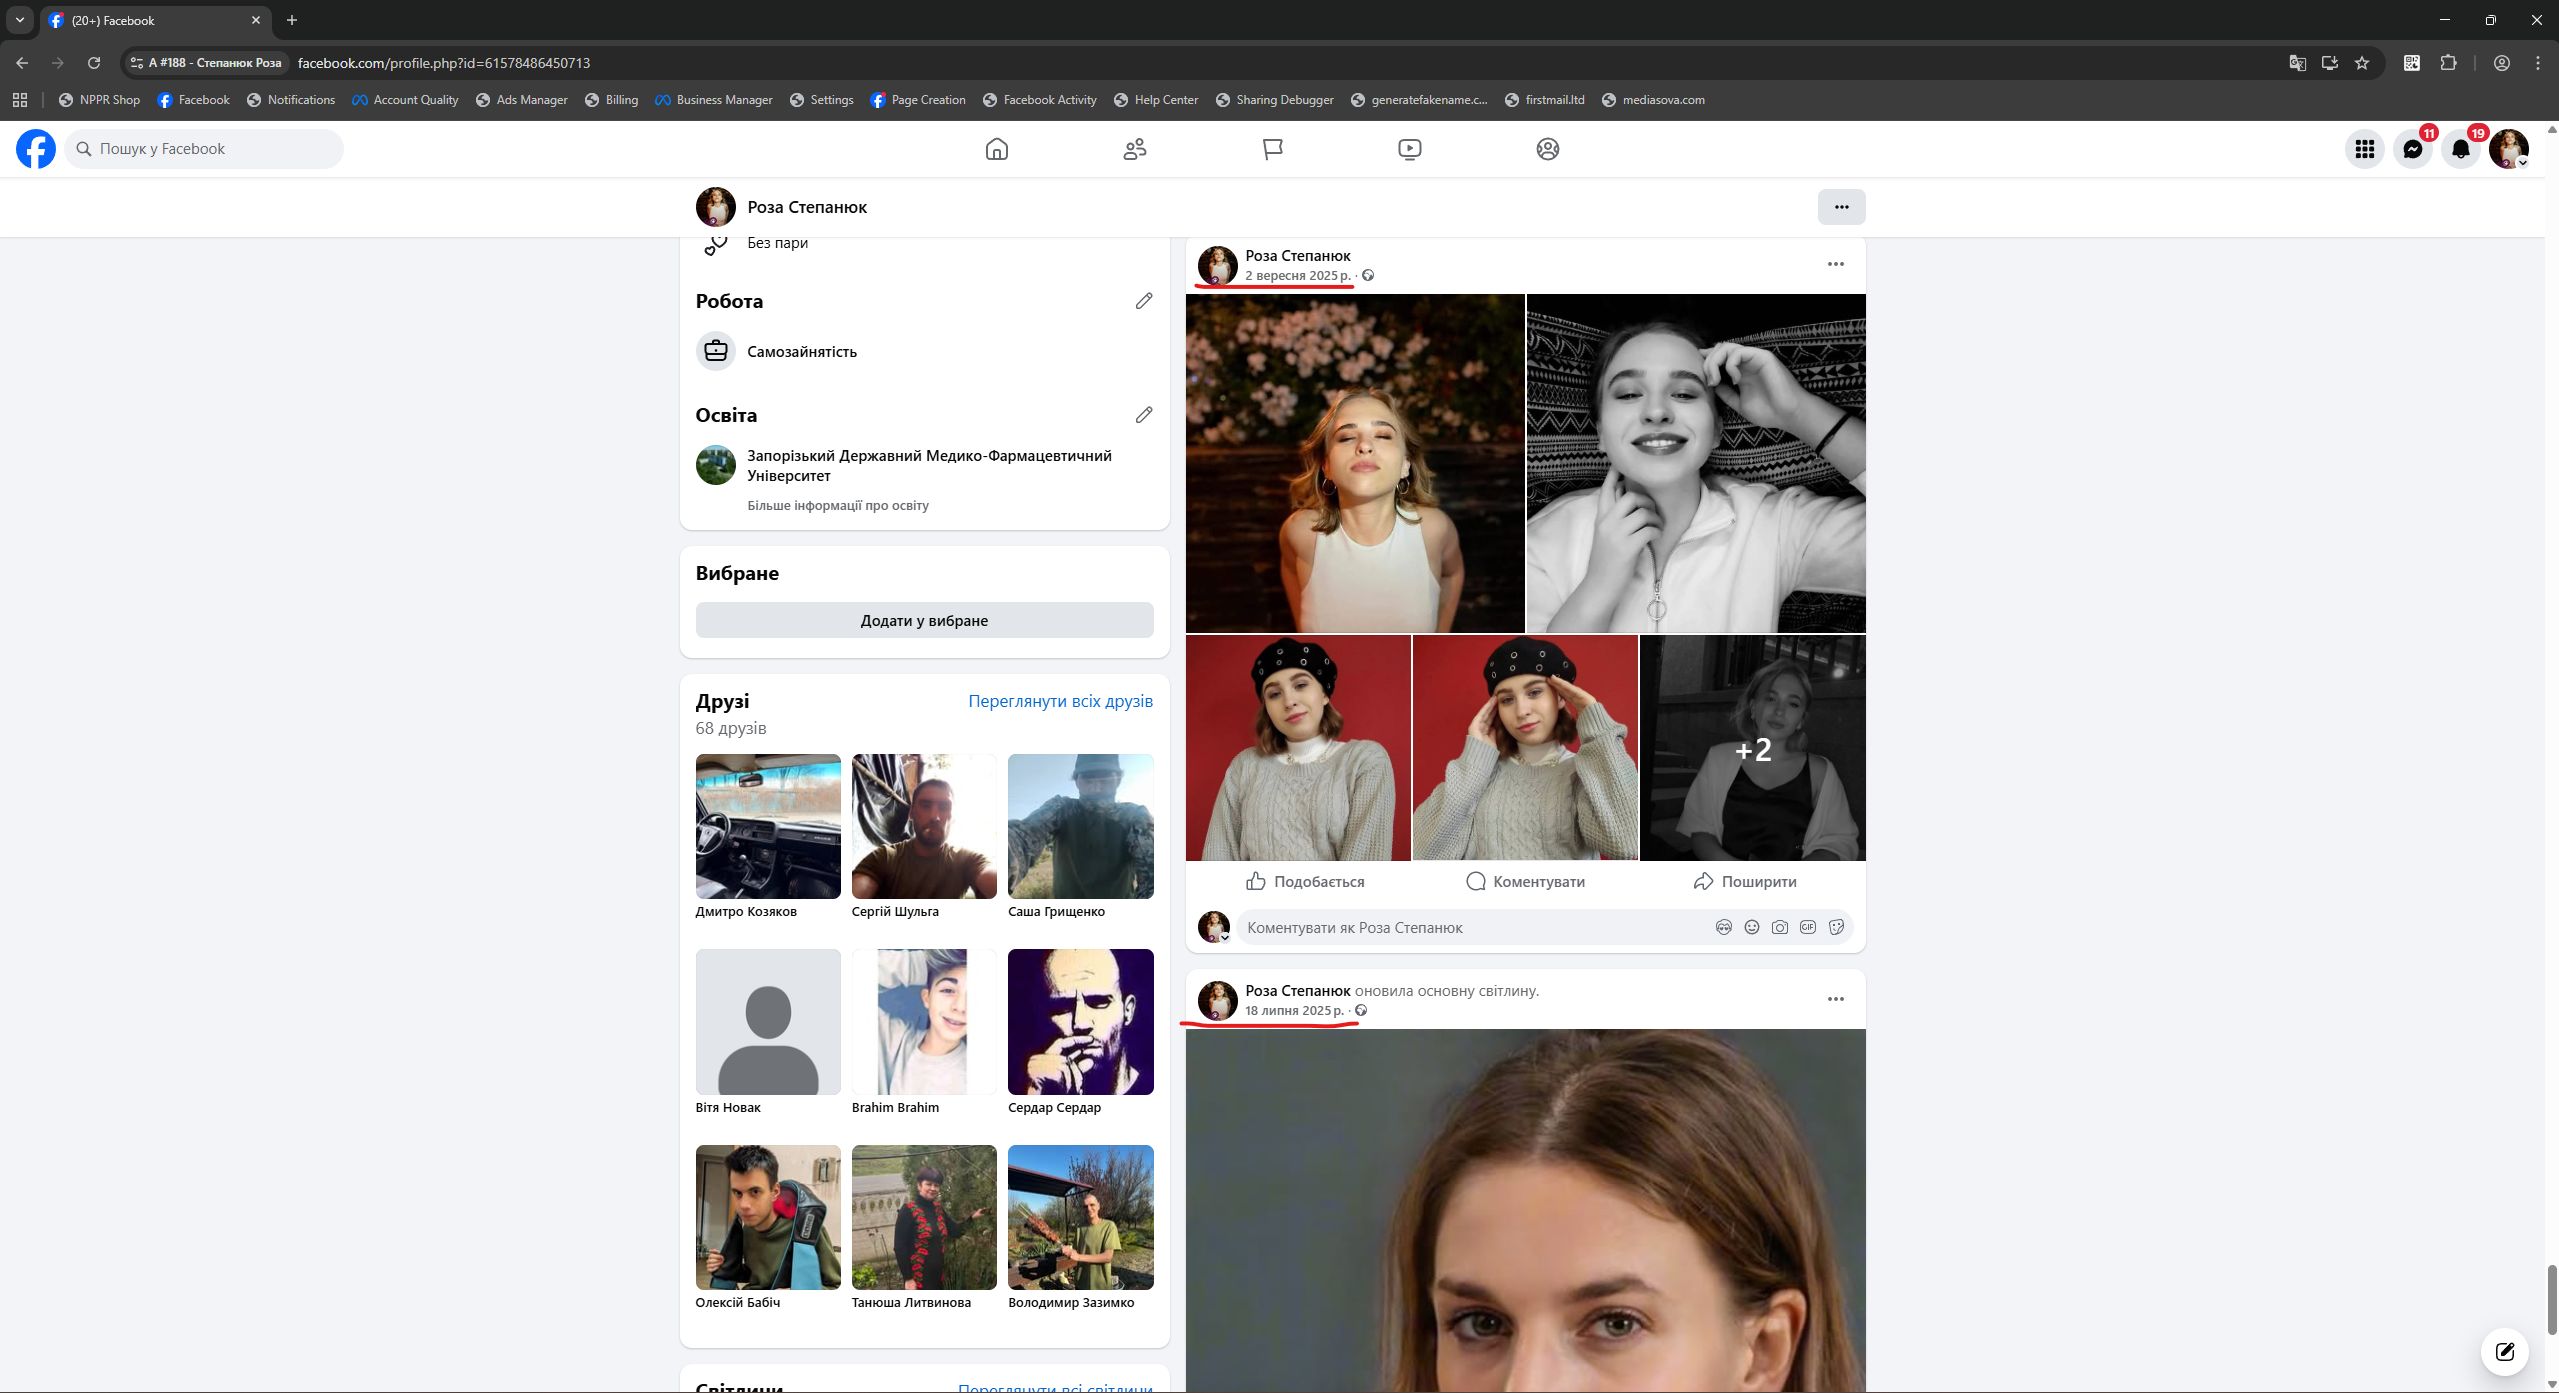Edit the Робота section with pencil icon
The image size is (2559, 1393).
click(1143, 301)
